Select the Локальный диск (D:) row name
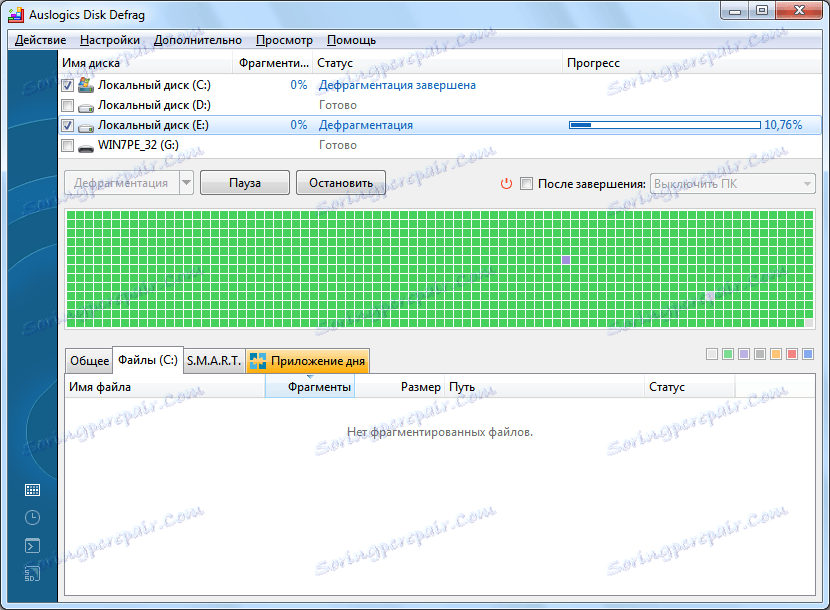Viewport: 830px width, 610px height. coord(154,105)
